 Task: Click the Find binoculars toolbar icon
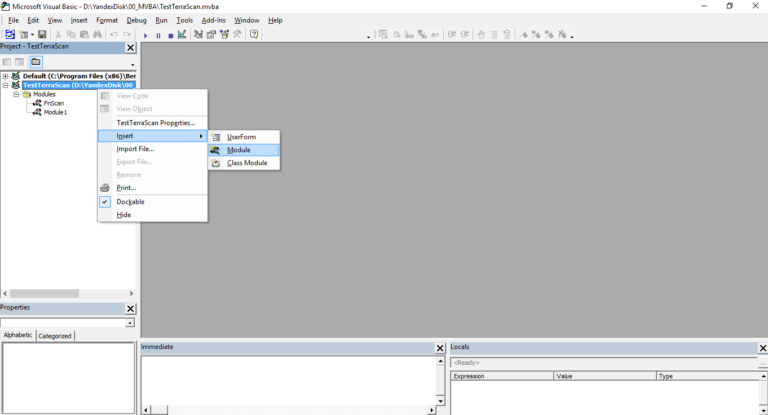coord(97,35)
